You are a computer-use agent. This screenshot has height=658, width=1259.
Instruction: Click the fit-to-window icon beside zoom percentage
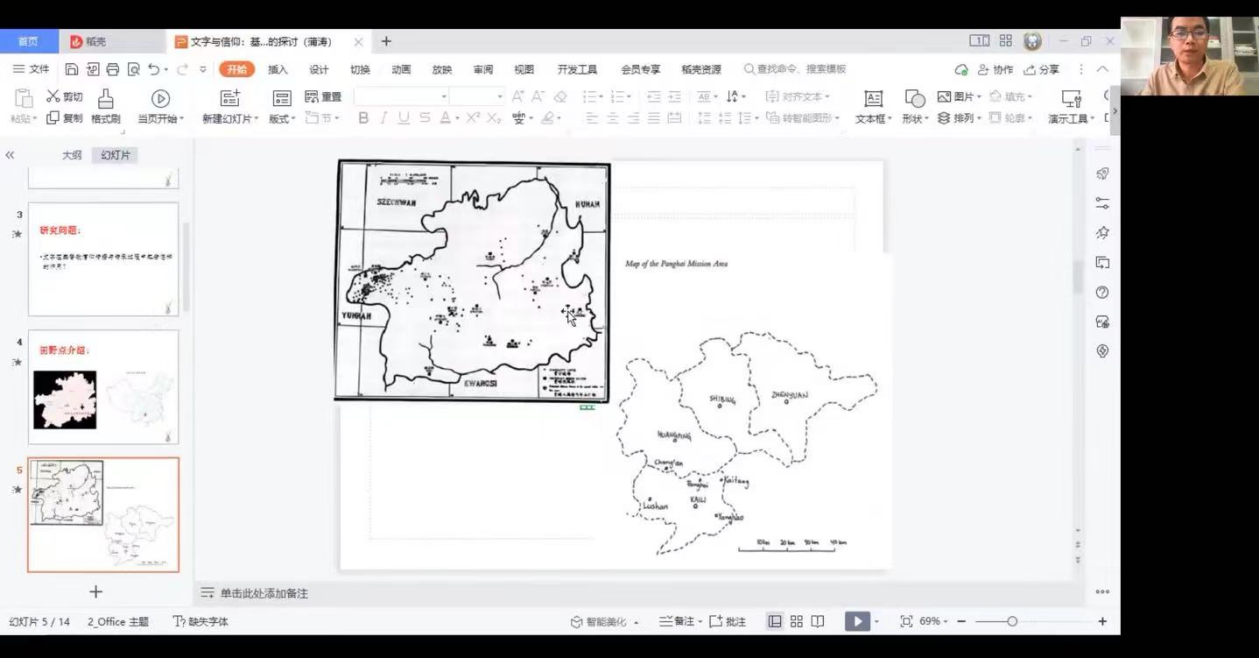906,621
